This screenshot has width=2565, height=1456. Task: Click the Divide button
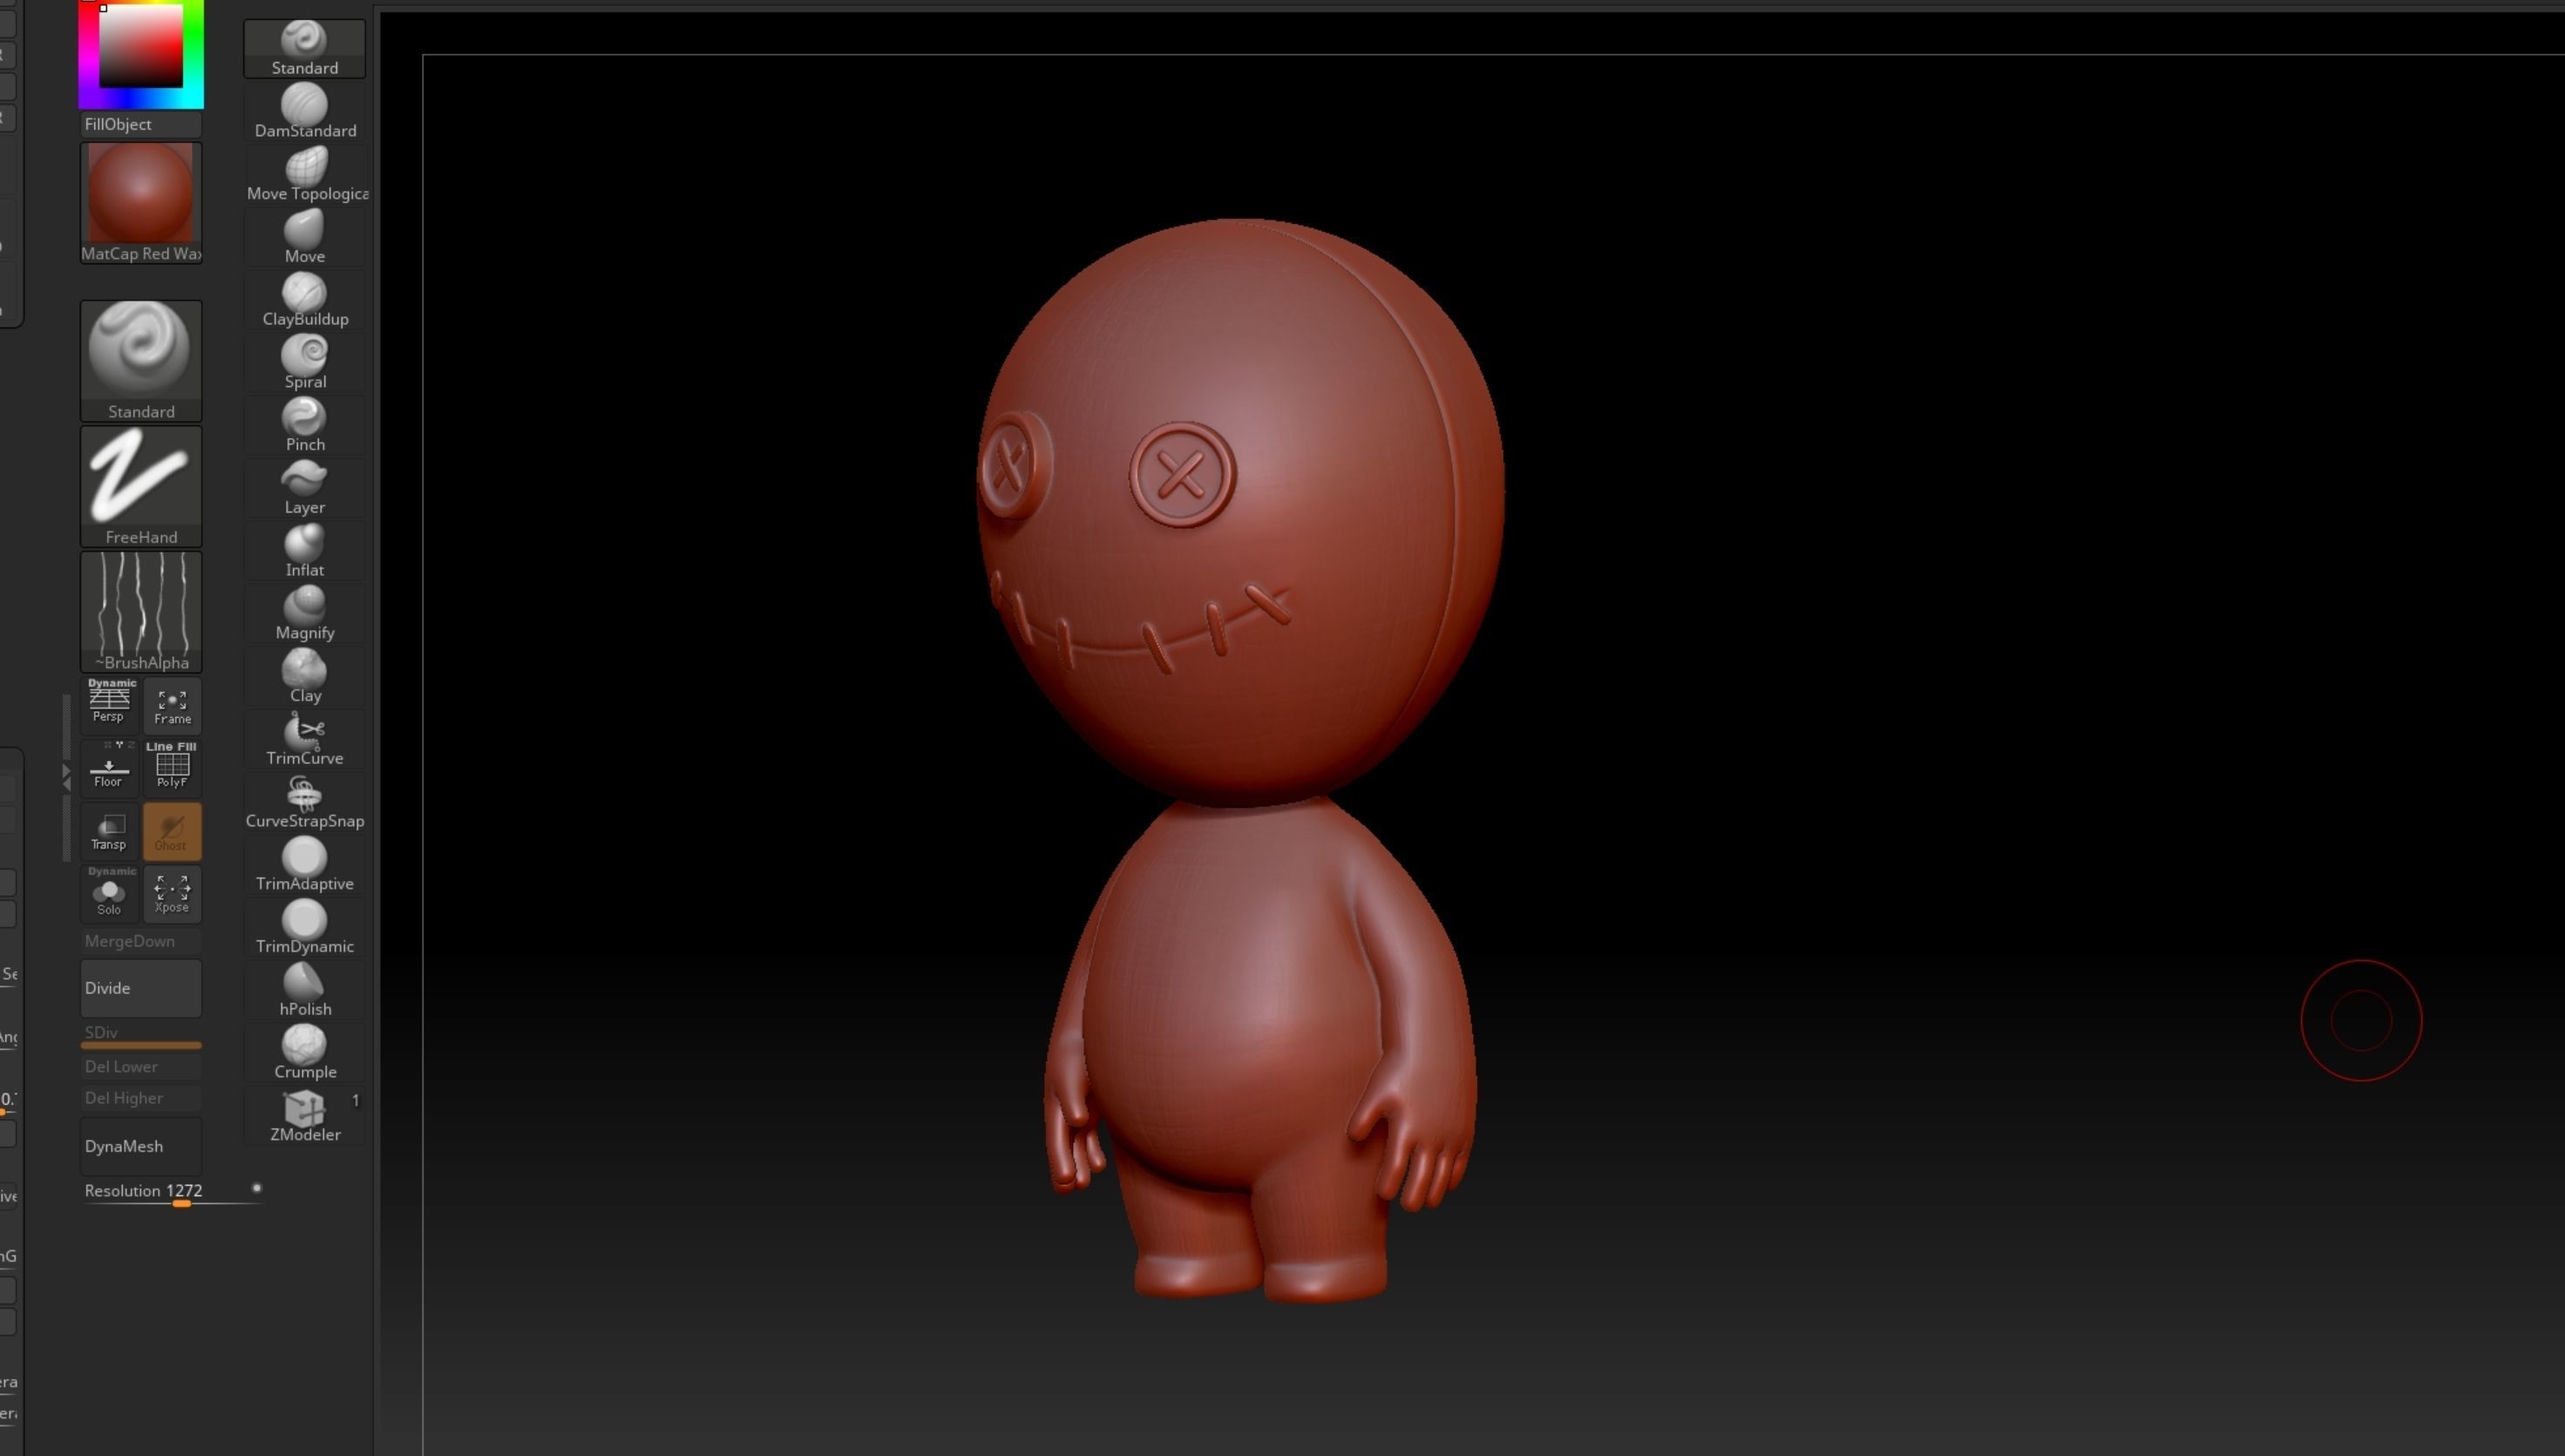141,988
